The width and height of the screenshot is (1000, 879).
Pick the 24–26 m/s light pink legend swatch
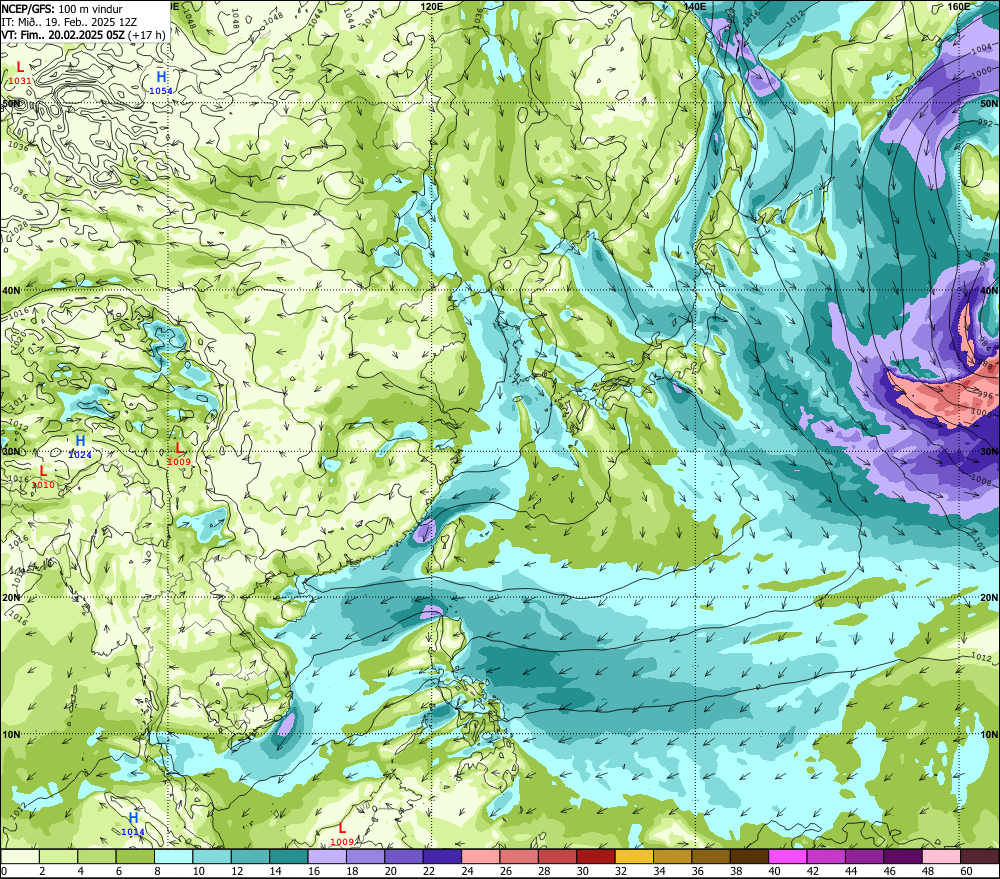pos(481,856)
